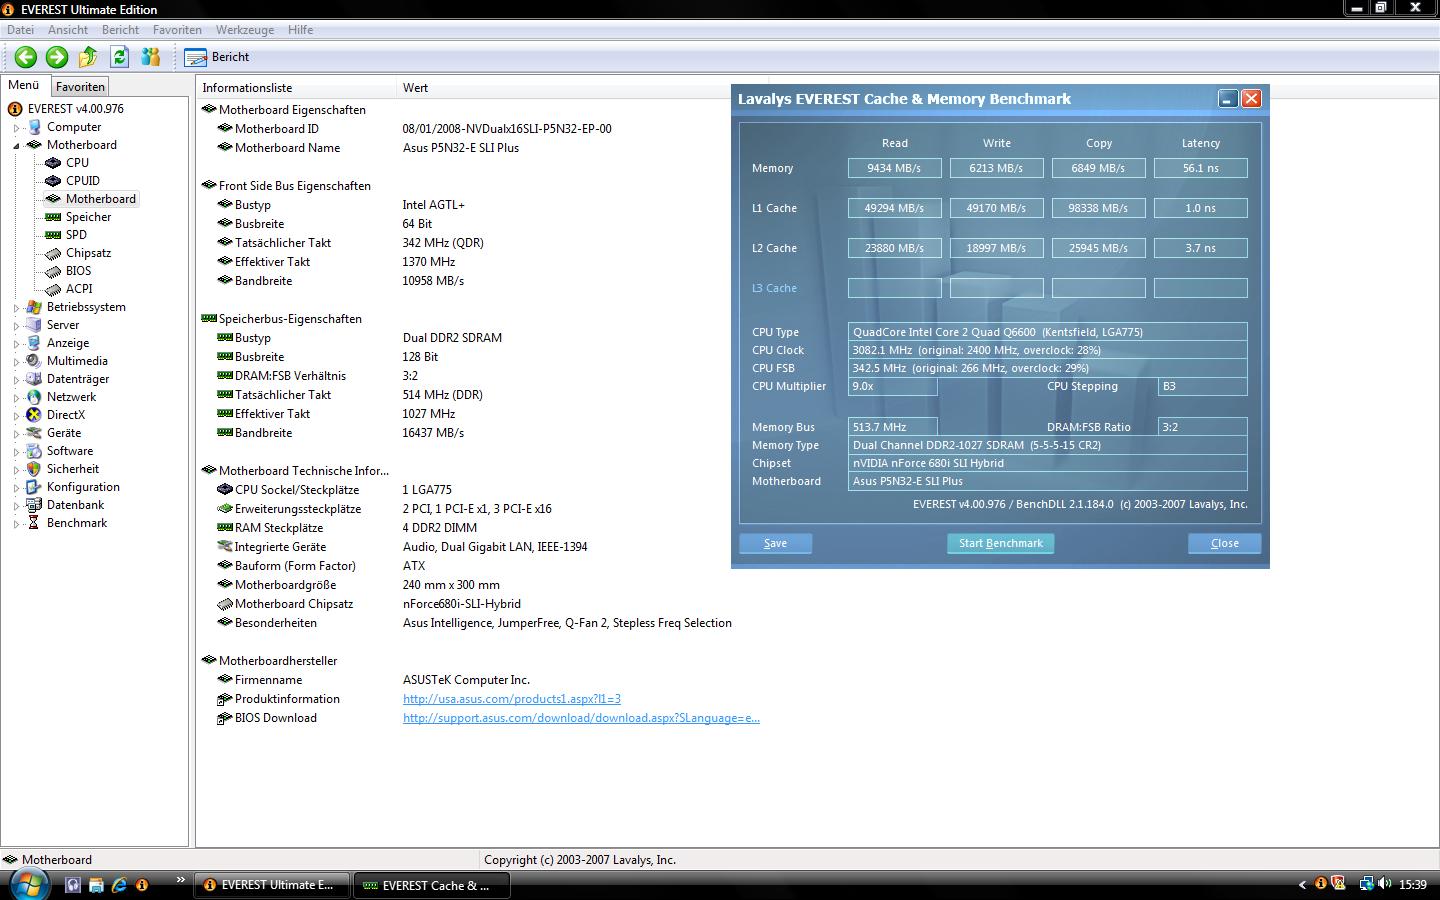
Task: Expand the Betriebssystem tree node
Action: (x=17, y=308)
